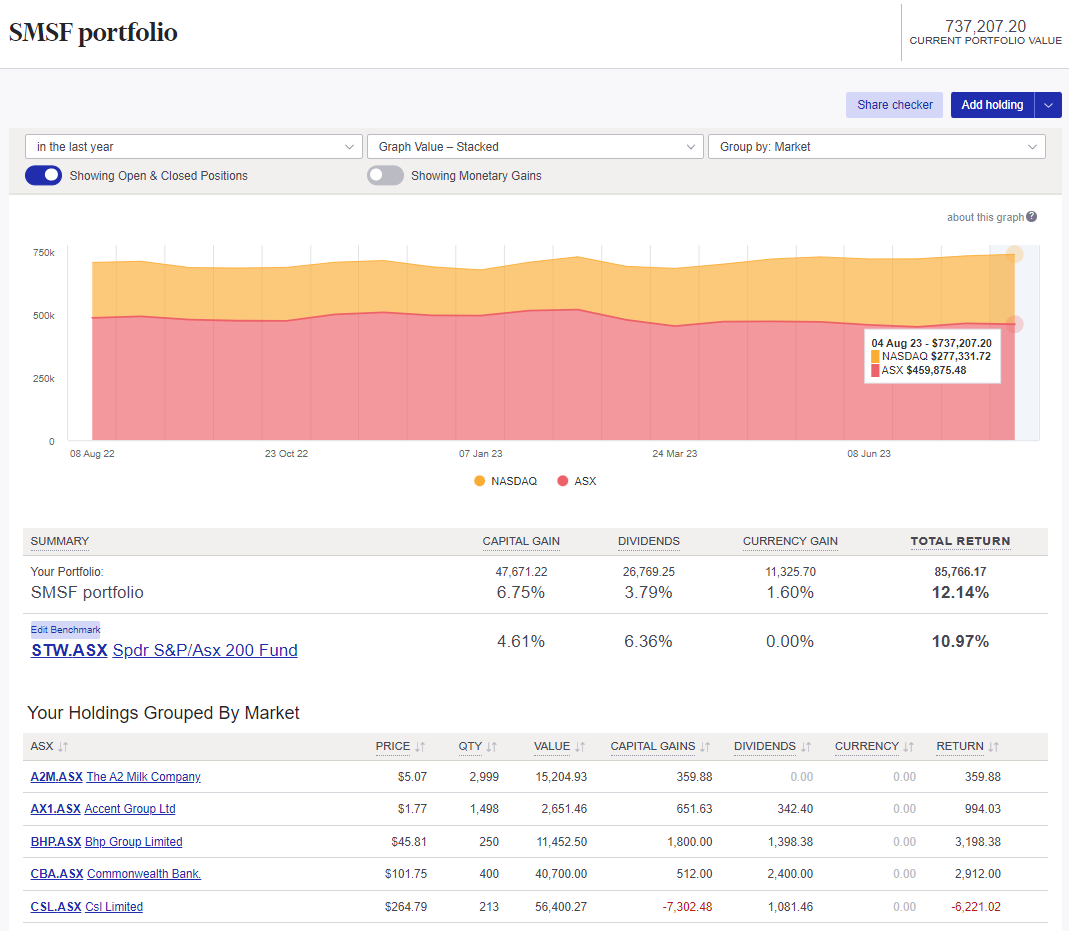Click Edit Benchmark
The width and height of the screenshot is (1069, 931).
[x=65, y=629]
